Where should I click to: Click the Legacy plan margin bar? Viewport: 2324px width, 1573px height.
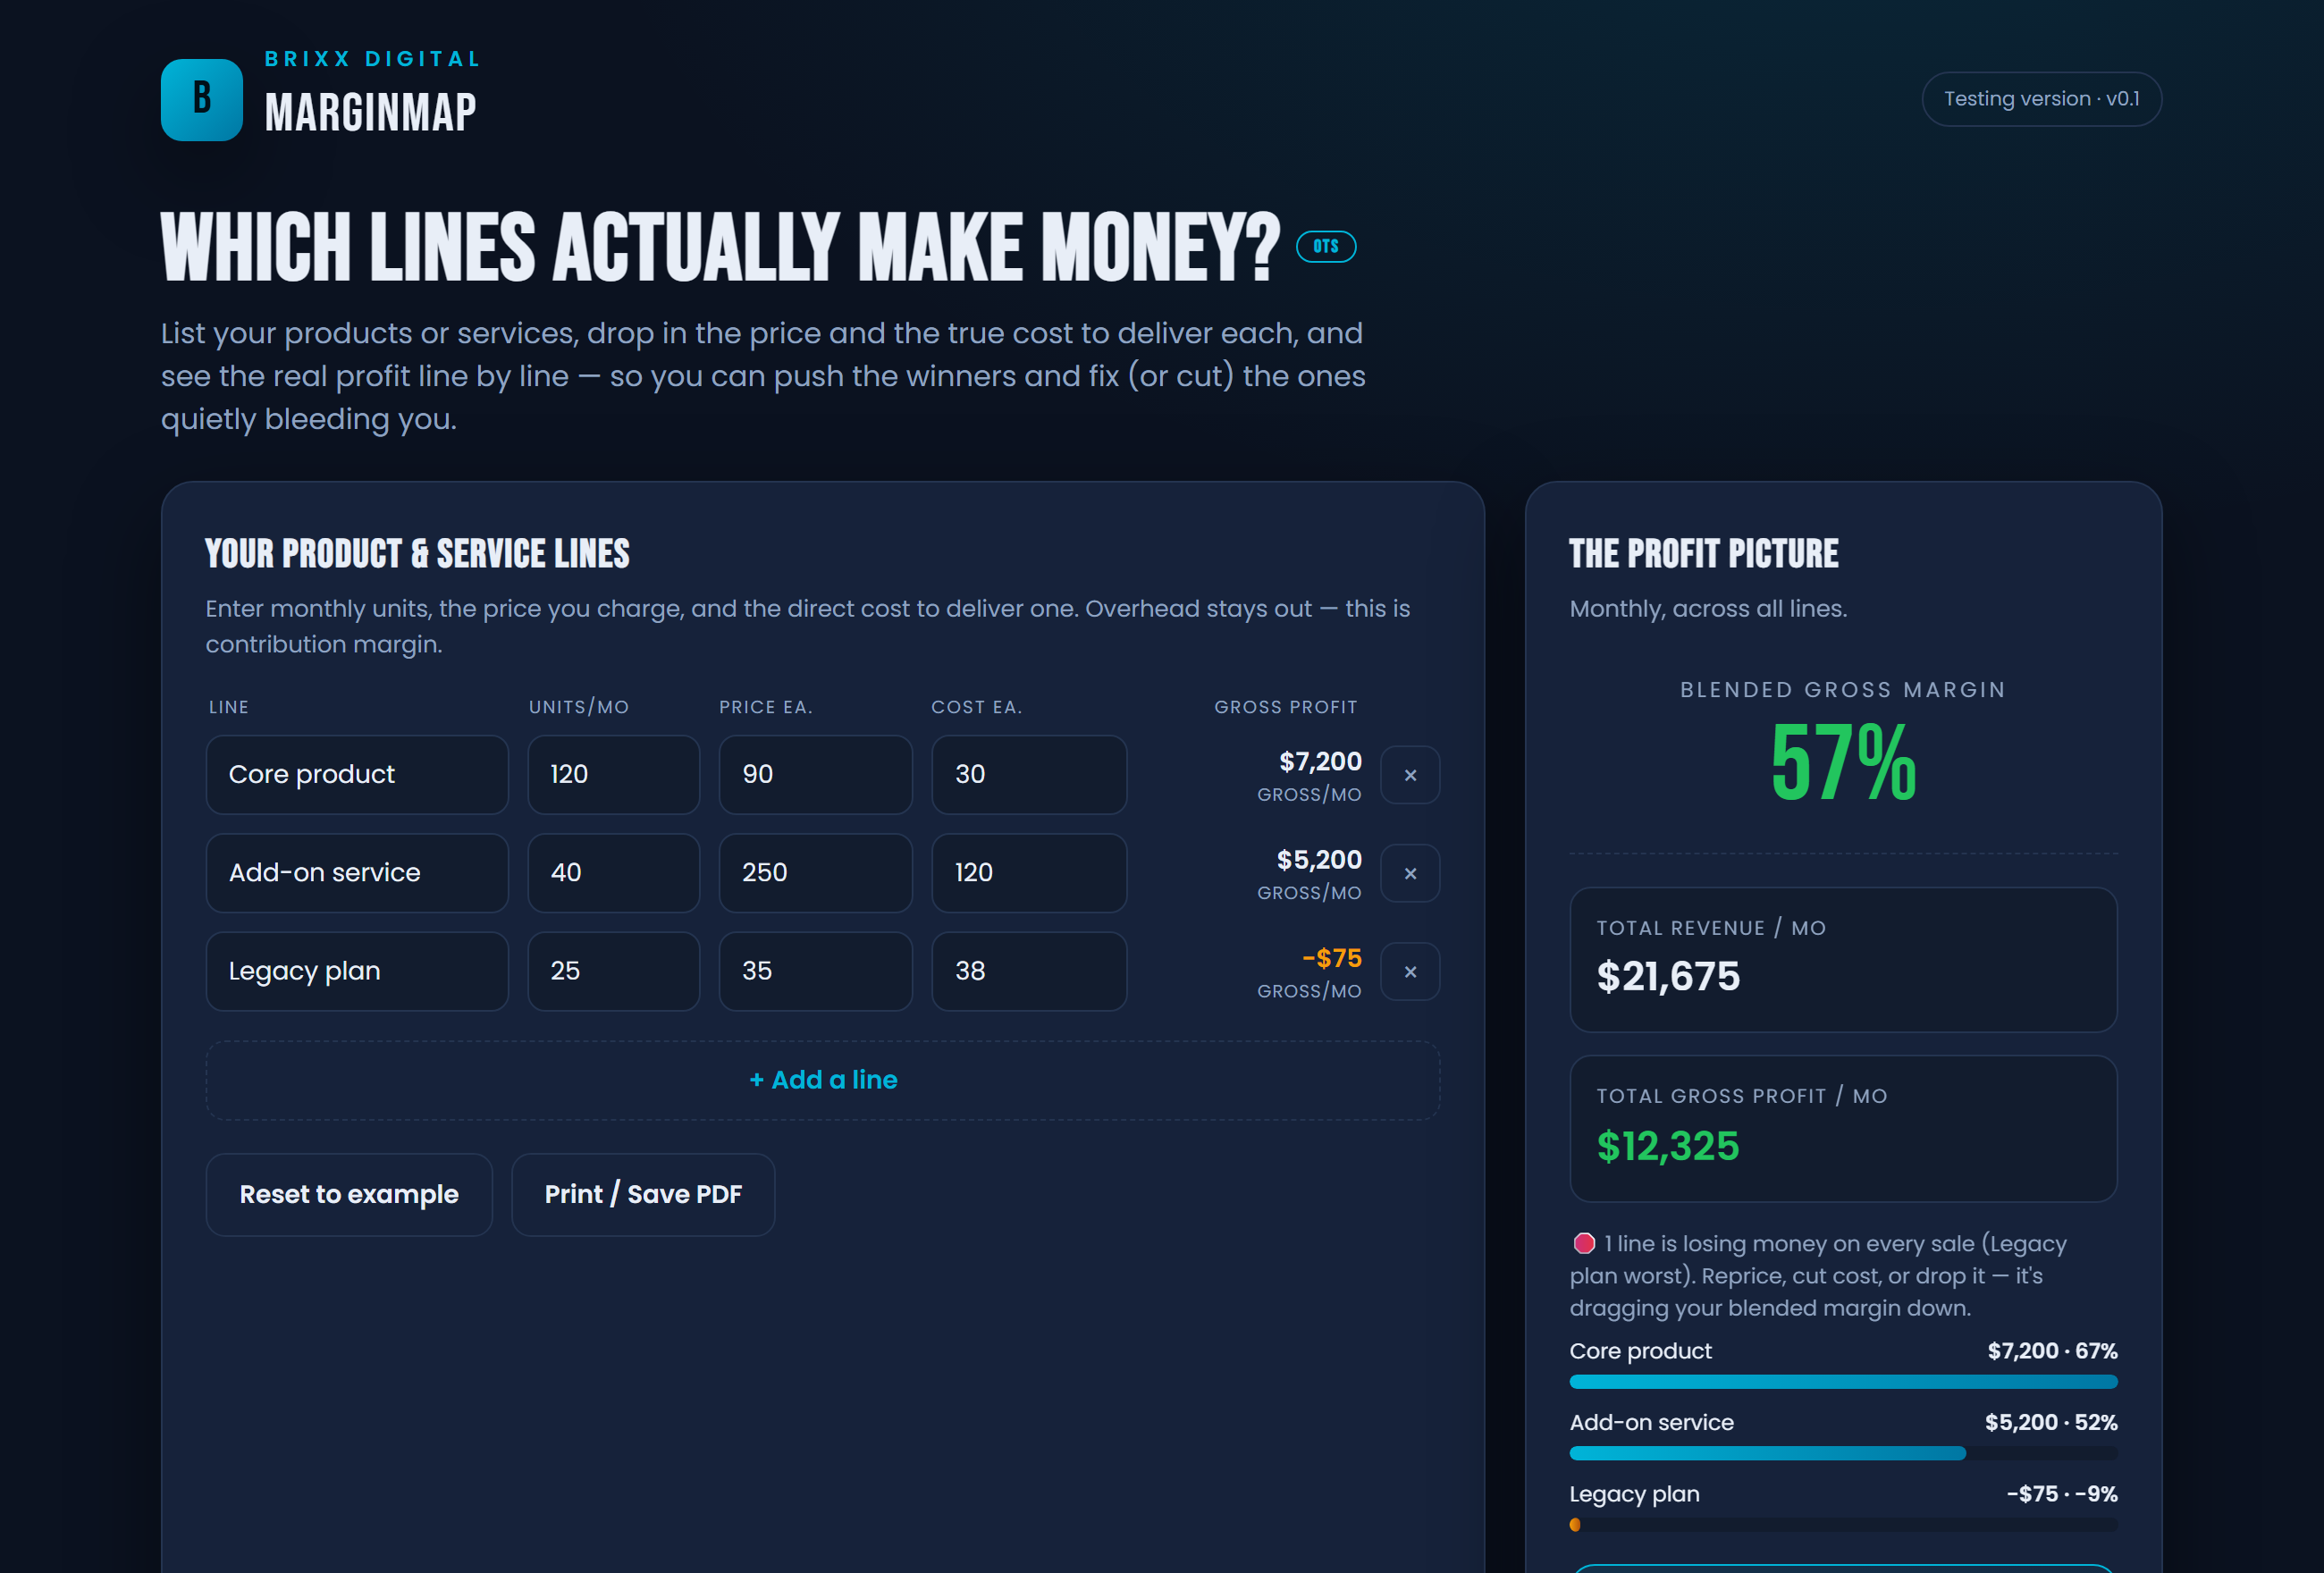[1843, 1525]
